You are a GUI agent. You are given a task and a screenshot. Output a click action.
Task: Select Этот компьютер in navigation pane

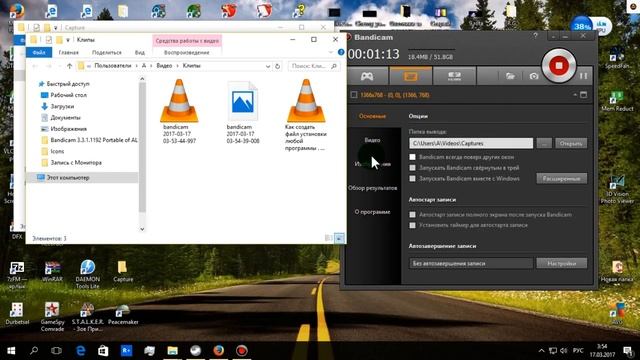coord(68,178)
